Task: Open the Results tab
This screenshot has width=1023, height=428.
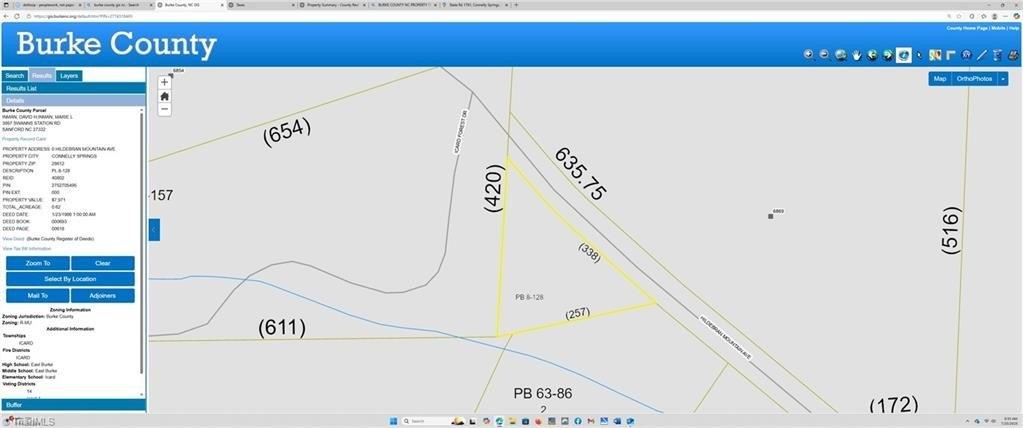Action: tap(42, 76)
